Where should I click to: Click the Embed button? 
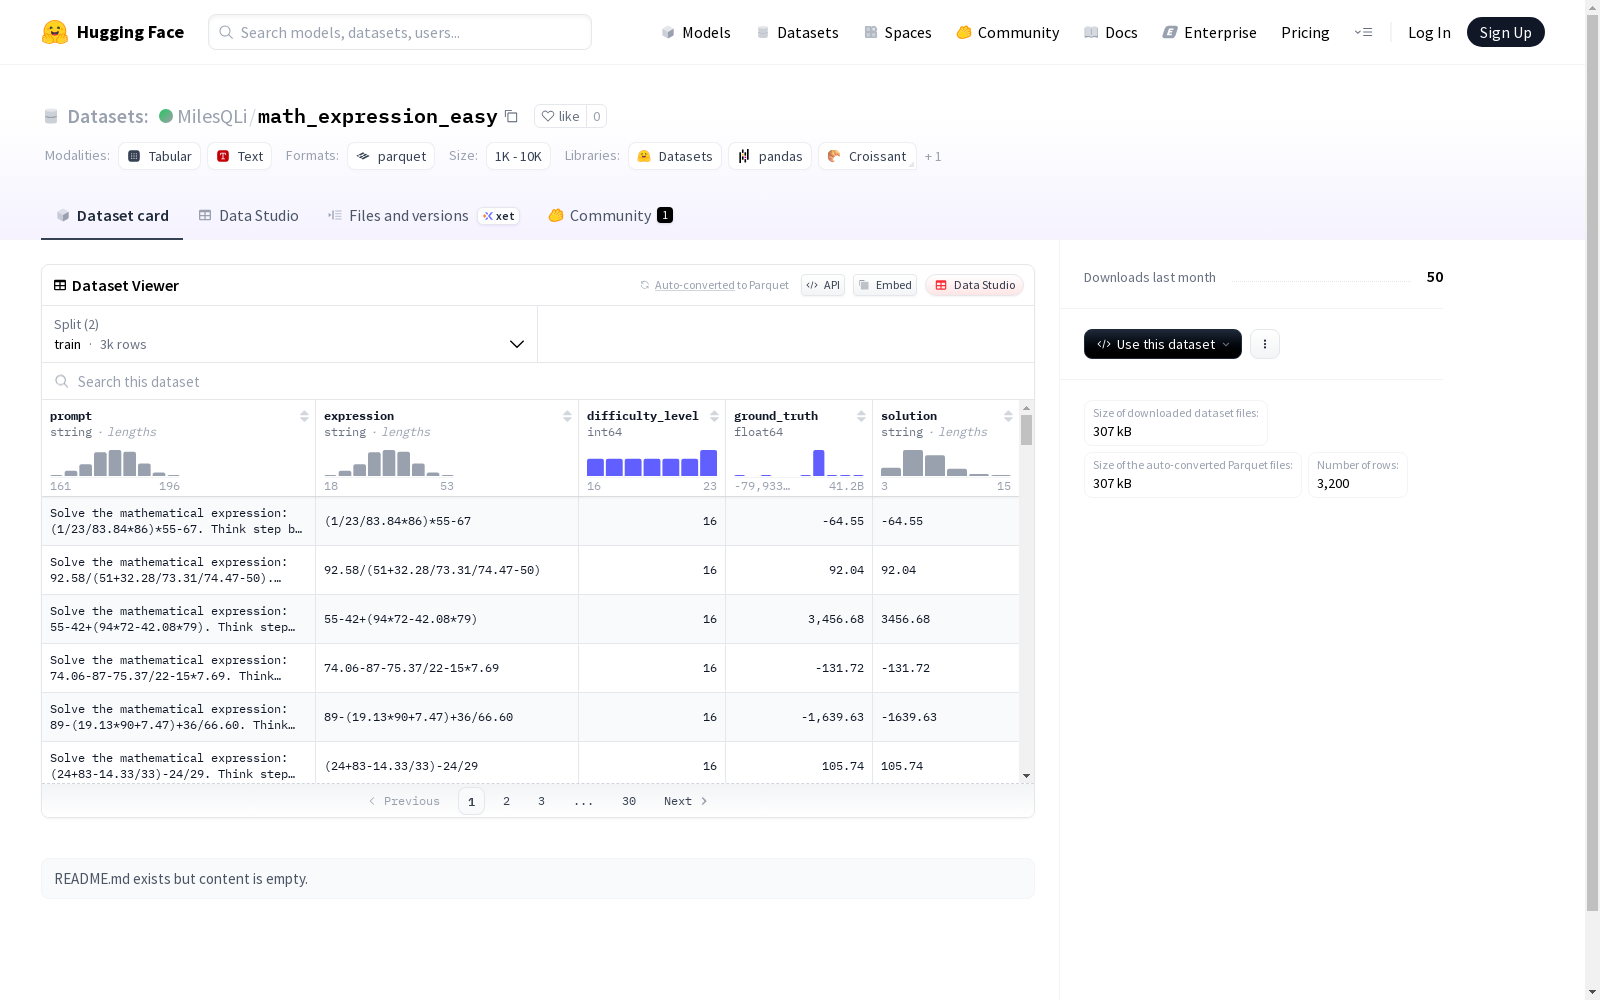[885, 285]
